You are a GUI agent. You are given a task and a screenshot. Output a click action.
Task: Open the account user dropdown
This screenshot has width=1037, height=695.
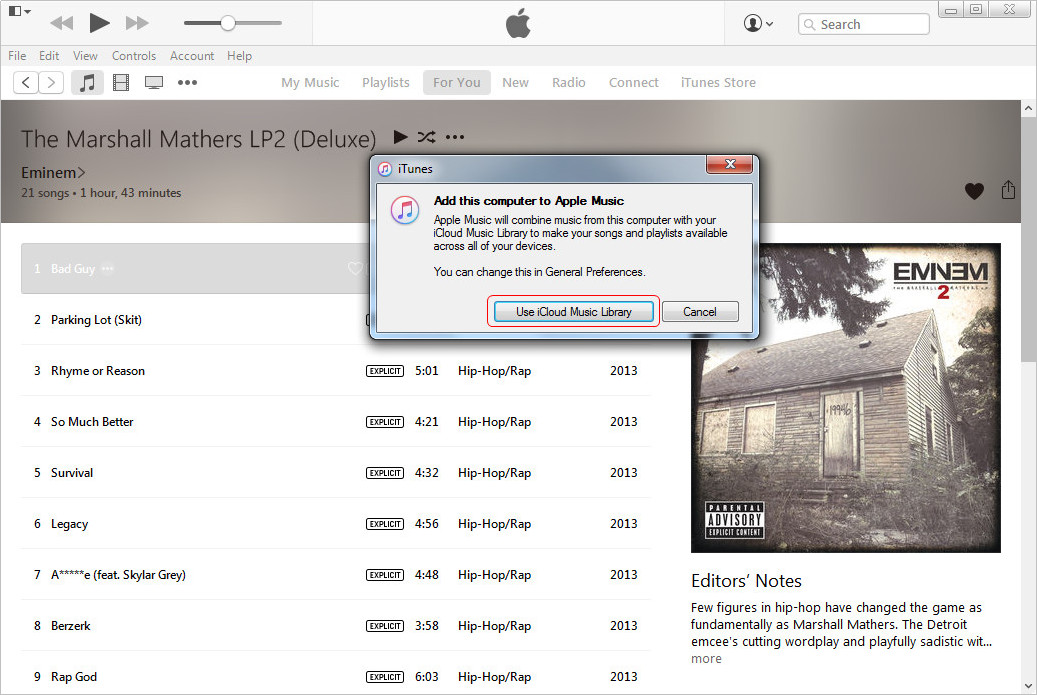pos(758,23)
